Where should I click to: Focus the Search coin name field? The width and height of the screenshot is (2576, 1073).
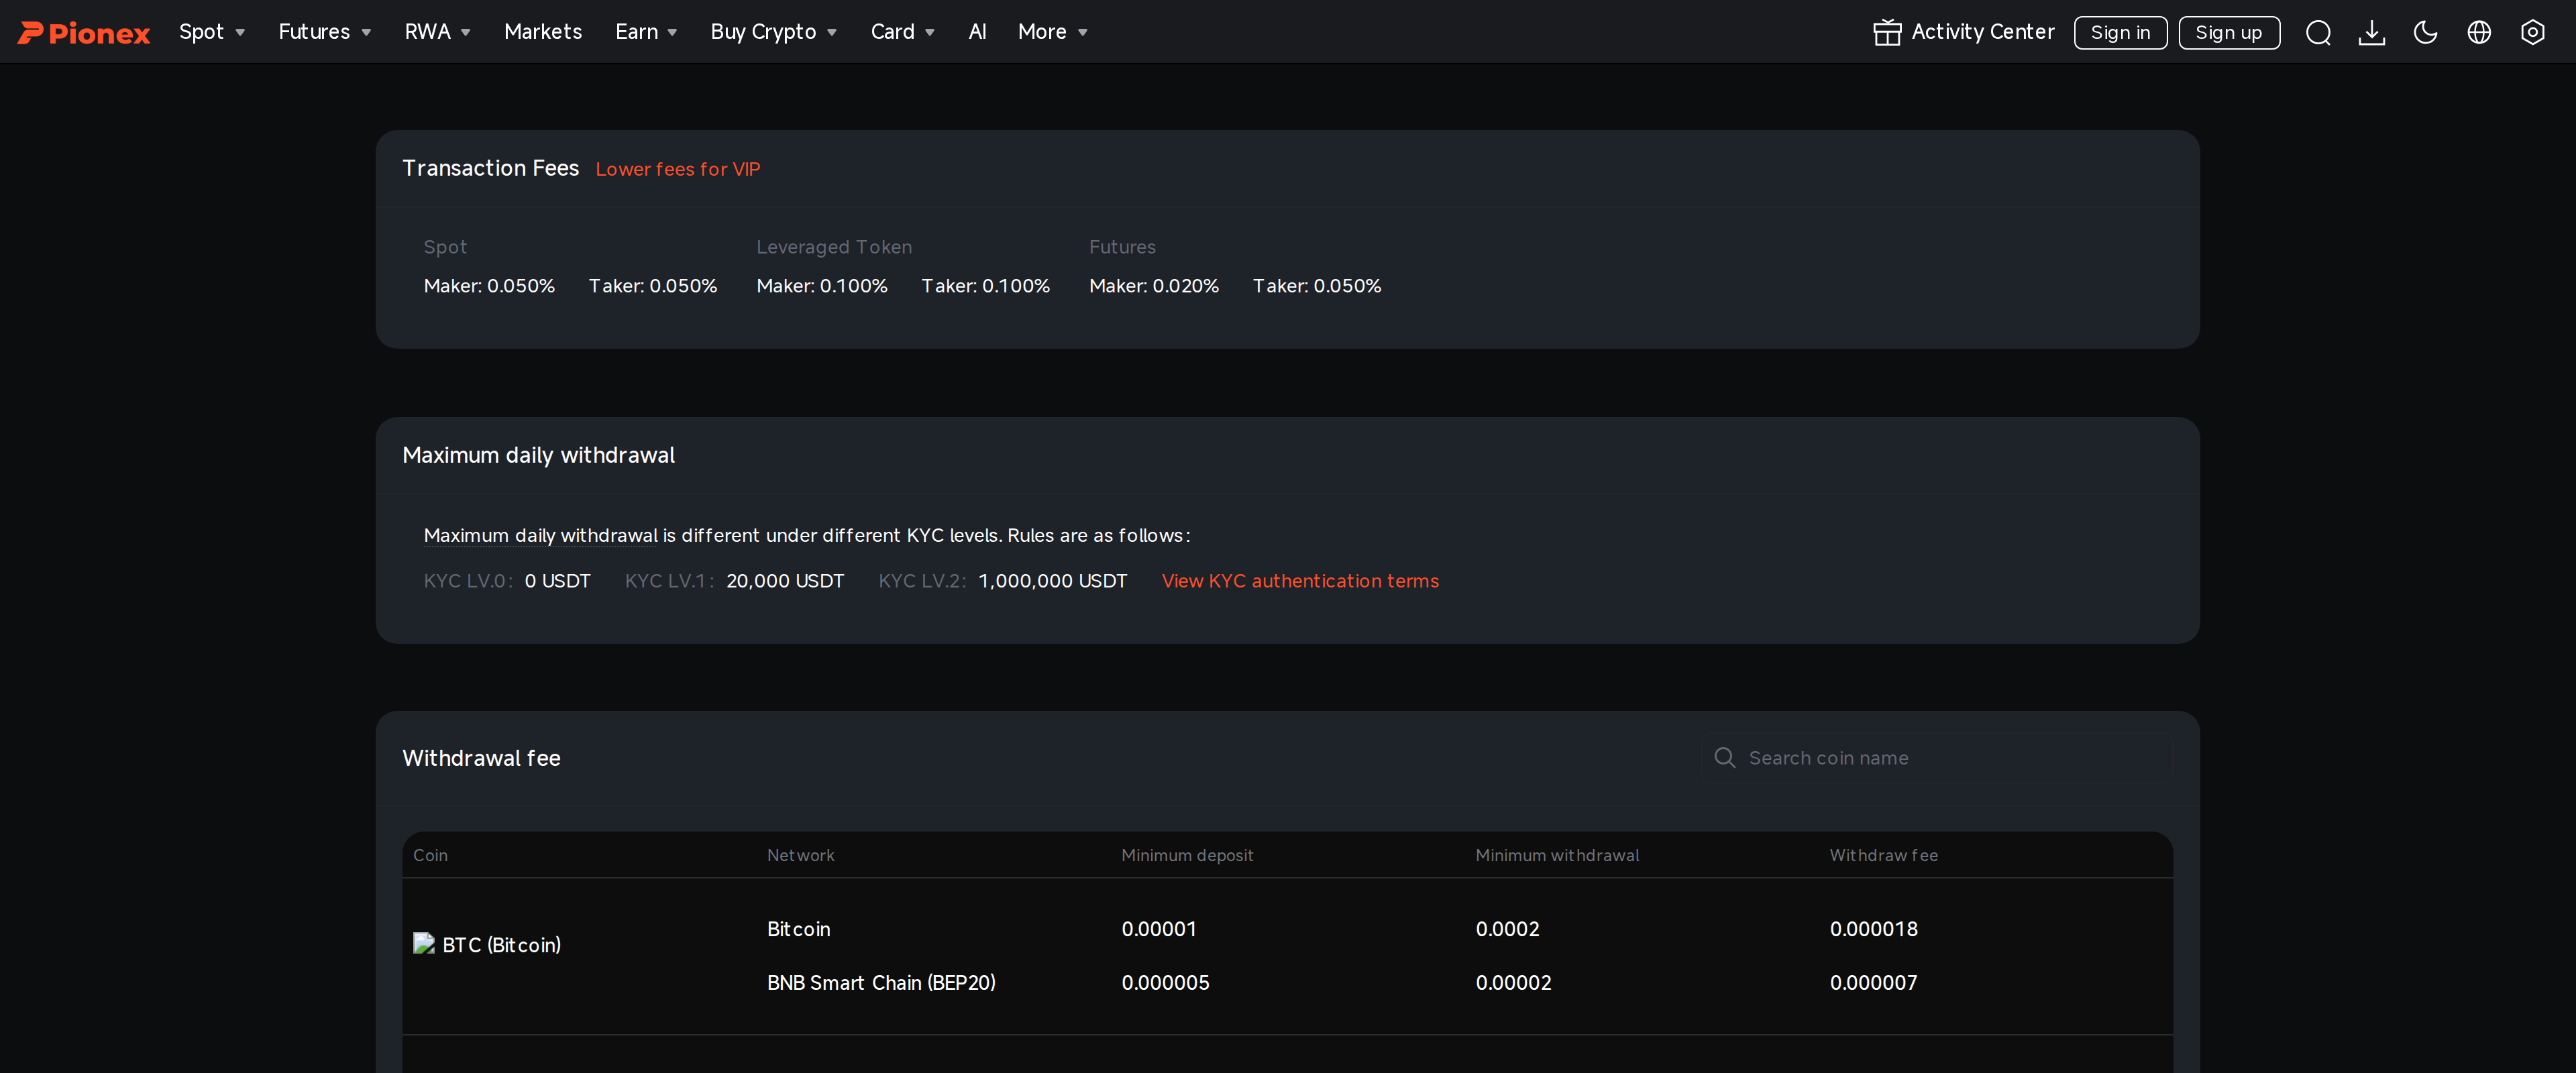pyautogui.click(x=1937, y=757)
